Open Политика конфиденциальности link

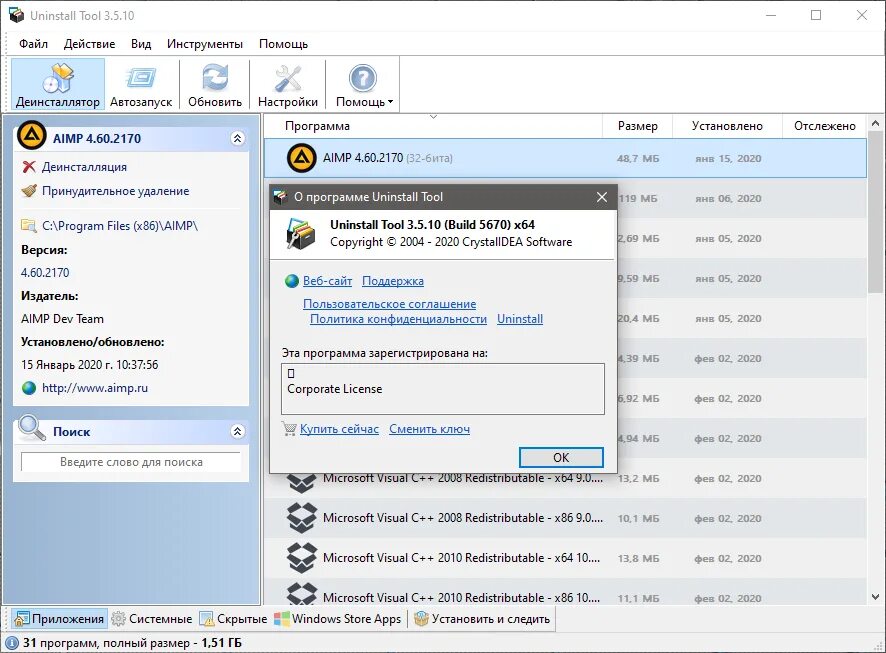tap(398, 319)
